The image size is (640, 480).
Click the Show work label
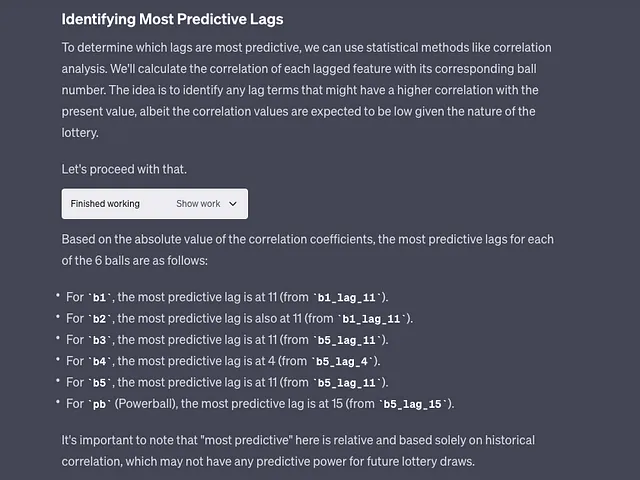[198, 204]
